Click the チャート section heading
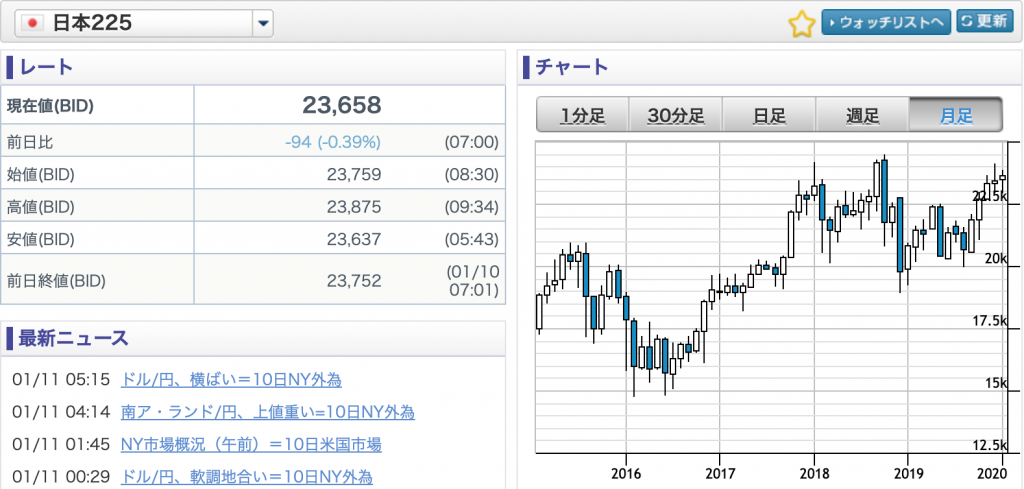The height and width of the screenshot is (489, 1024). pos(571,67)
